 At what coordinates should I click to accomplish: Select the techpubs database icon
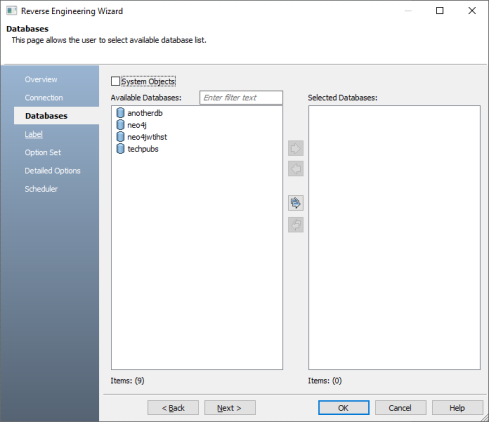[120, 149]
